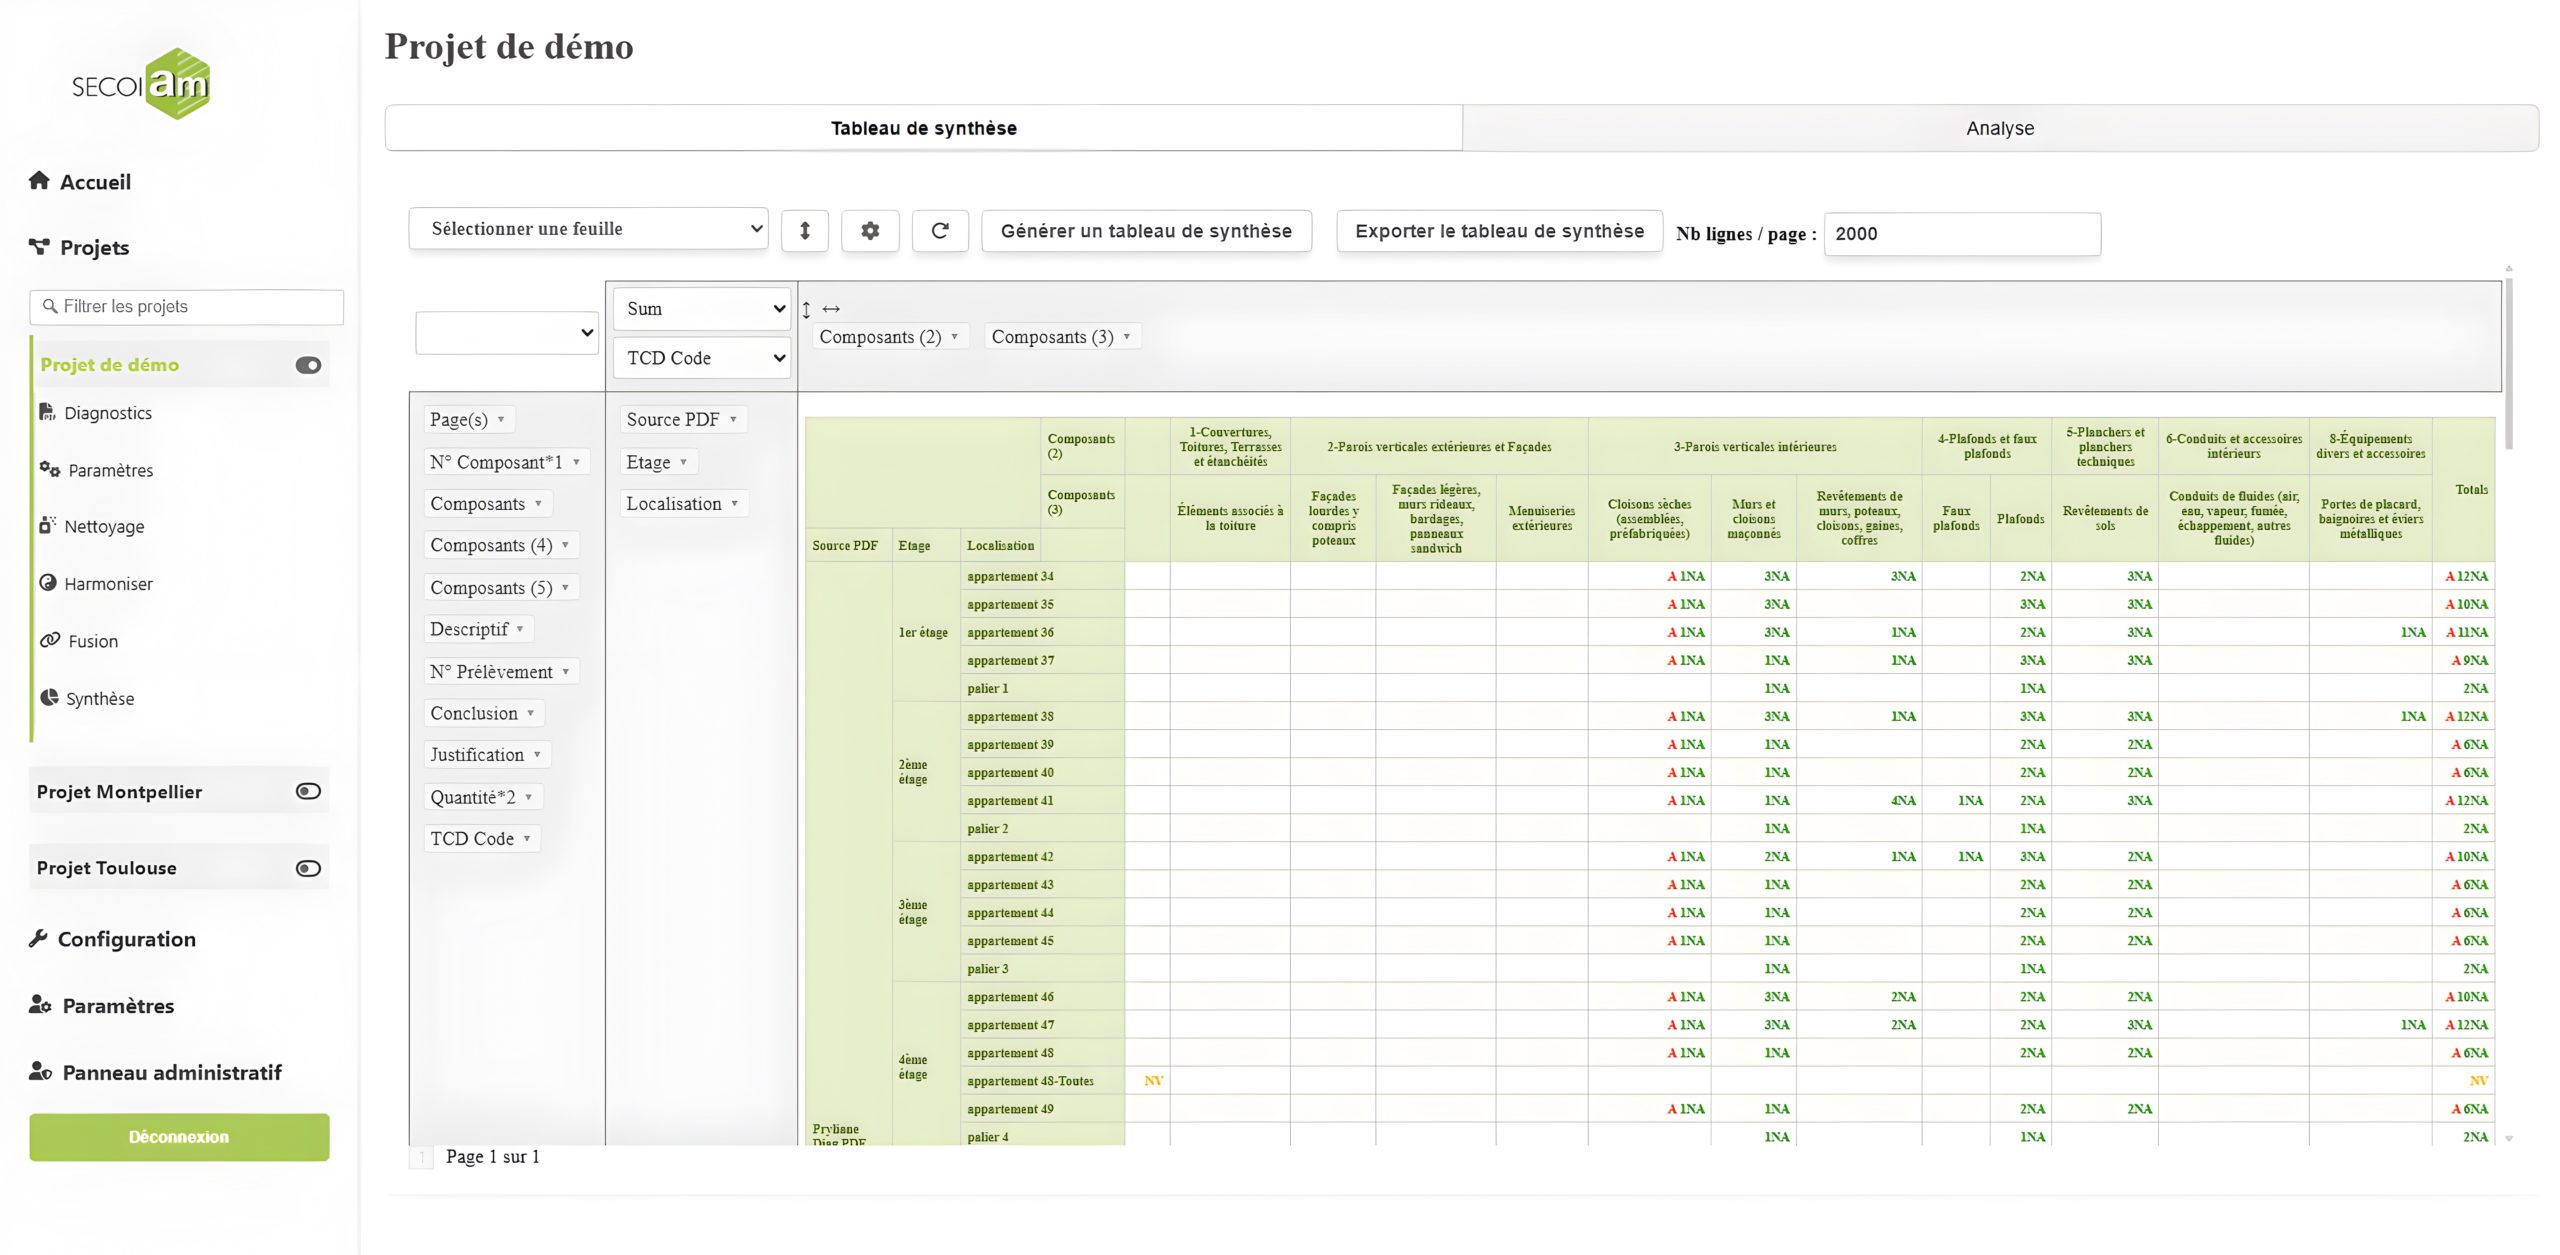Click the Synthèse pie chart icon
Image resolution: width=2560 pixels, height=1255 pixels.
click(49, 697)
